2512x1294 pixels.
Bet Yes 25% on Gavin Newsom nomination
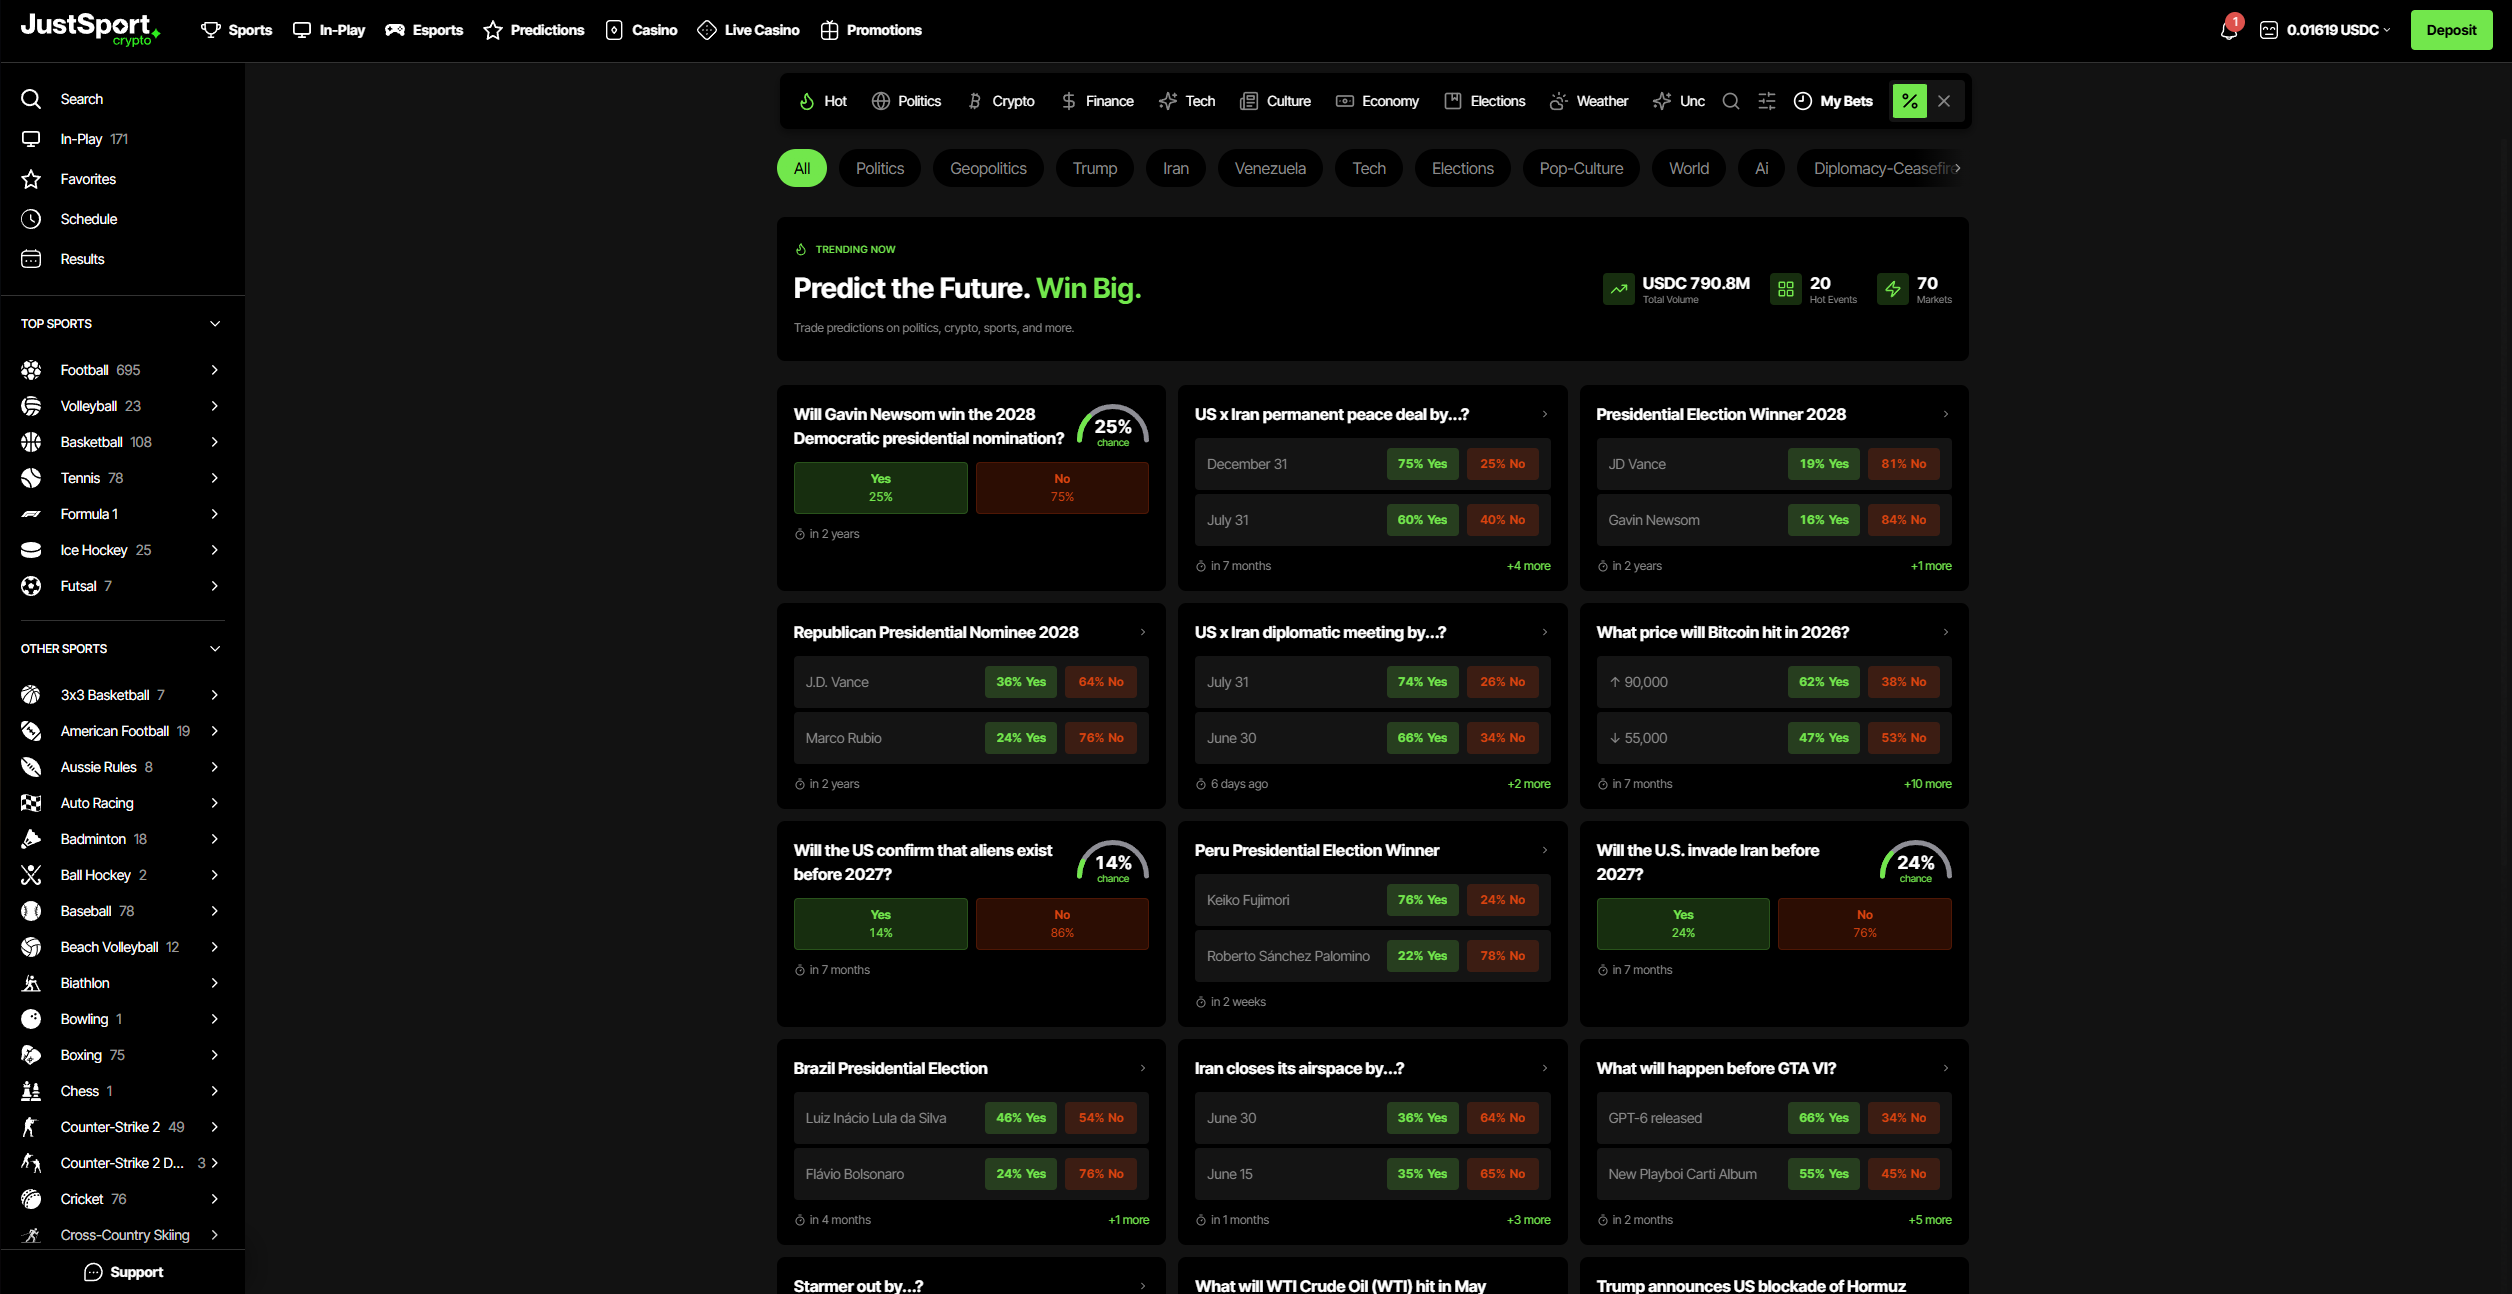[x=880, y=488]
